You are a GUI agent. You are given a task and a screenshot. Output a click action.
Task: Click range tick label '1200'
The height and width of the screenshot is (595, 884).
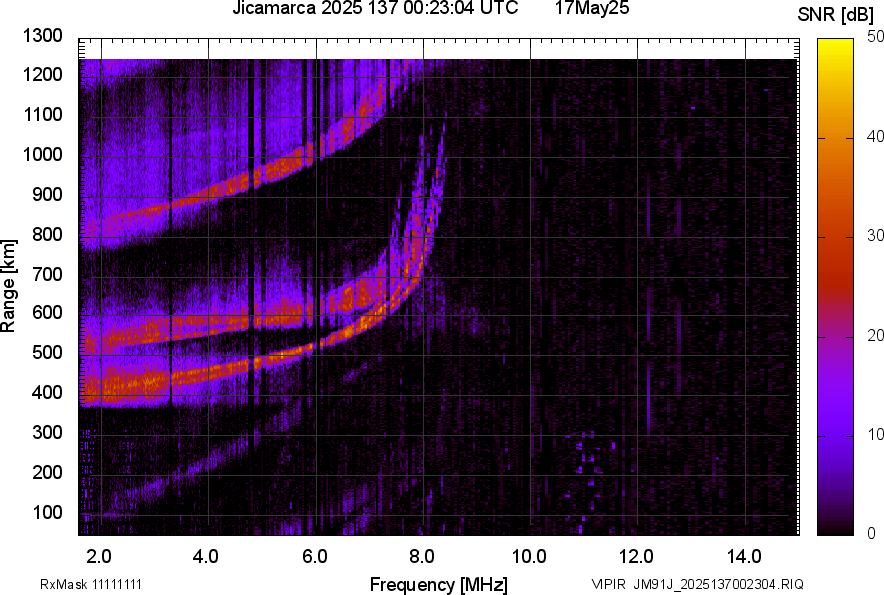pyautogui.click(x=43, y=74)
